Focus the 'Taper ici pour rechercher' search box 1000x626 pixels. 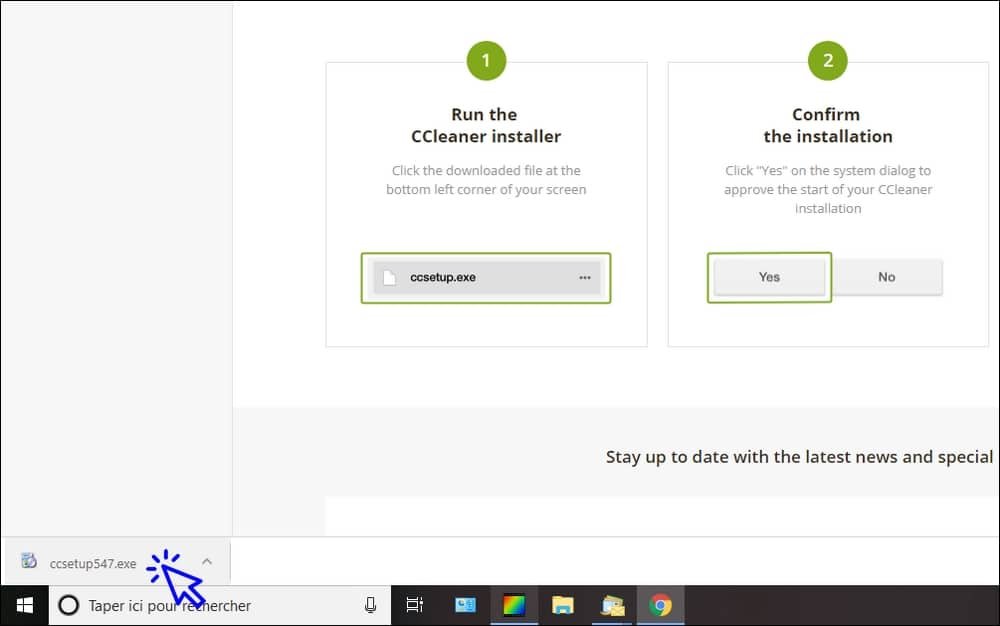[x=220, y=606]
